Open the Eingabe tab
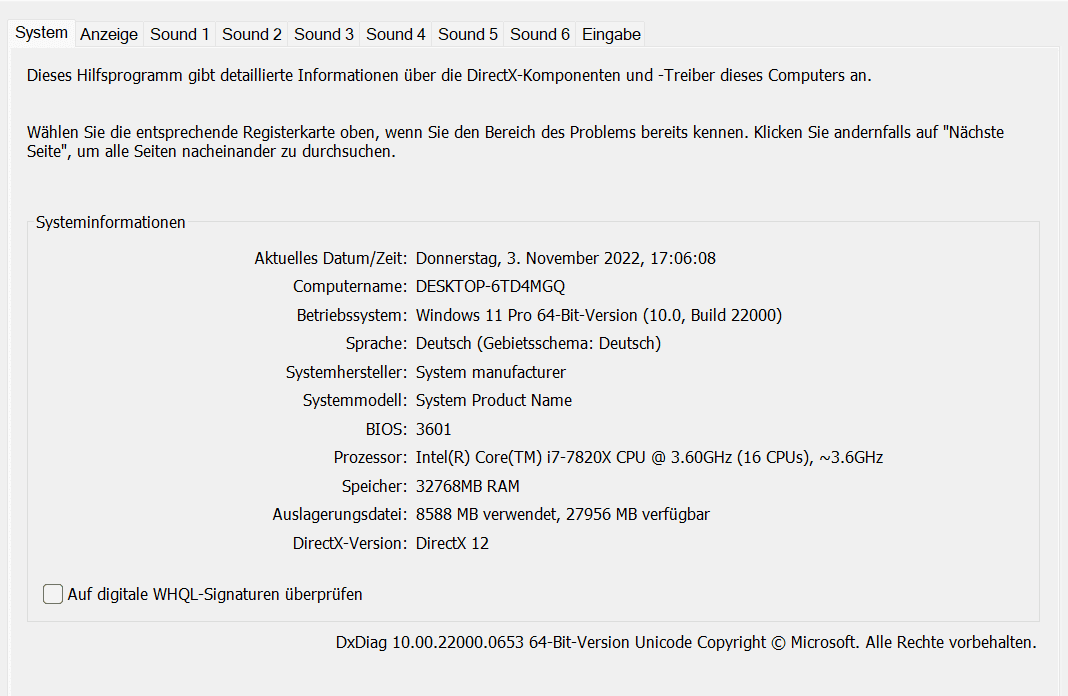 point(611,34)
